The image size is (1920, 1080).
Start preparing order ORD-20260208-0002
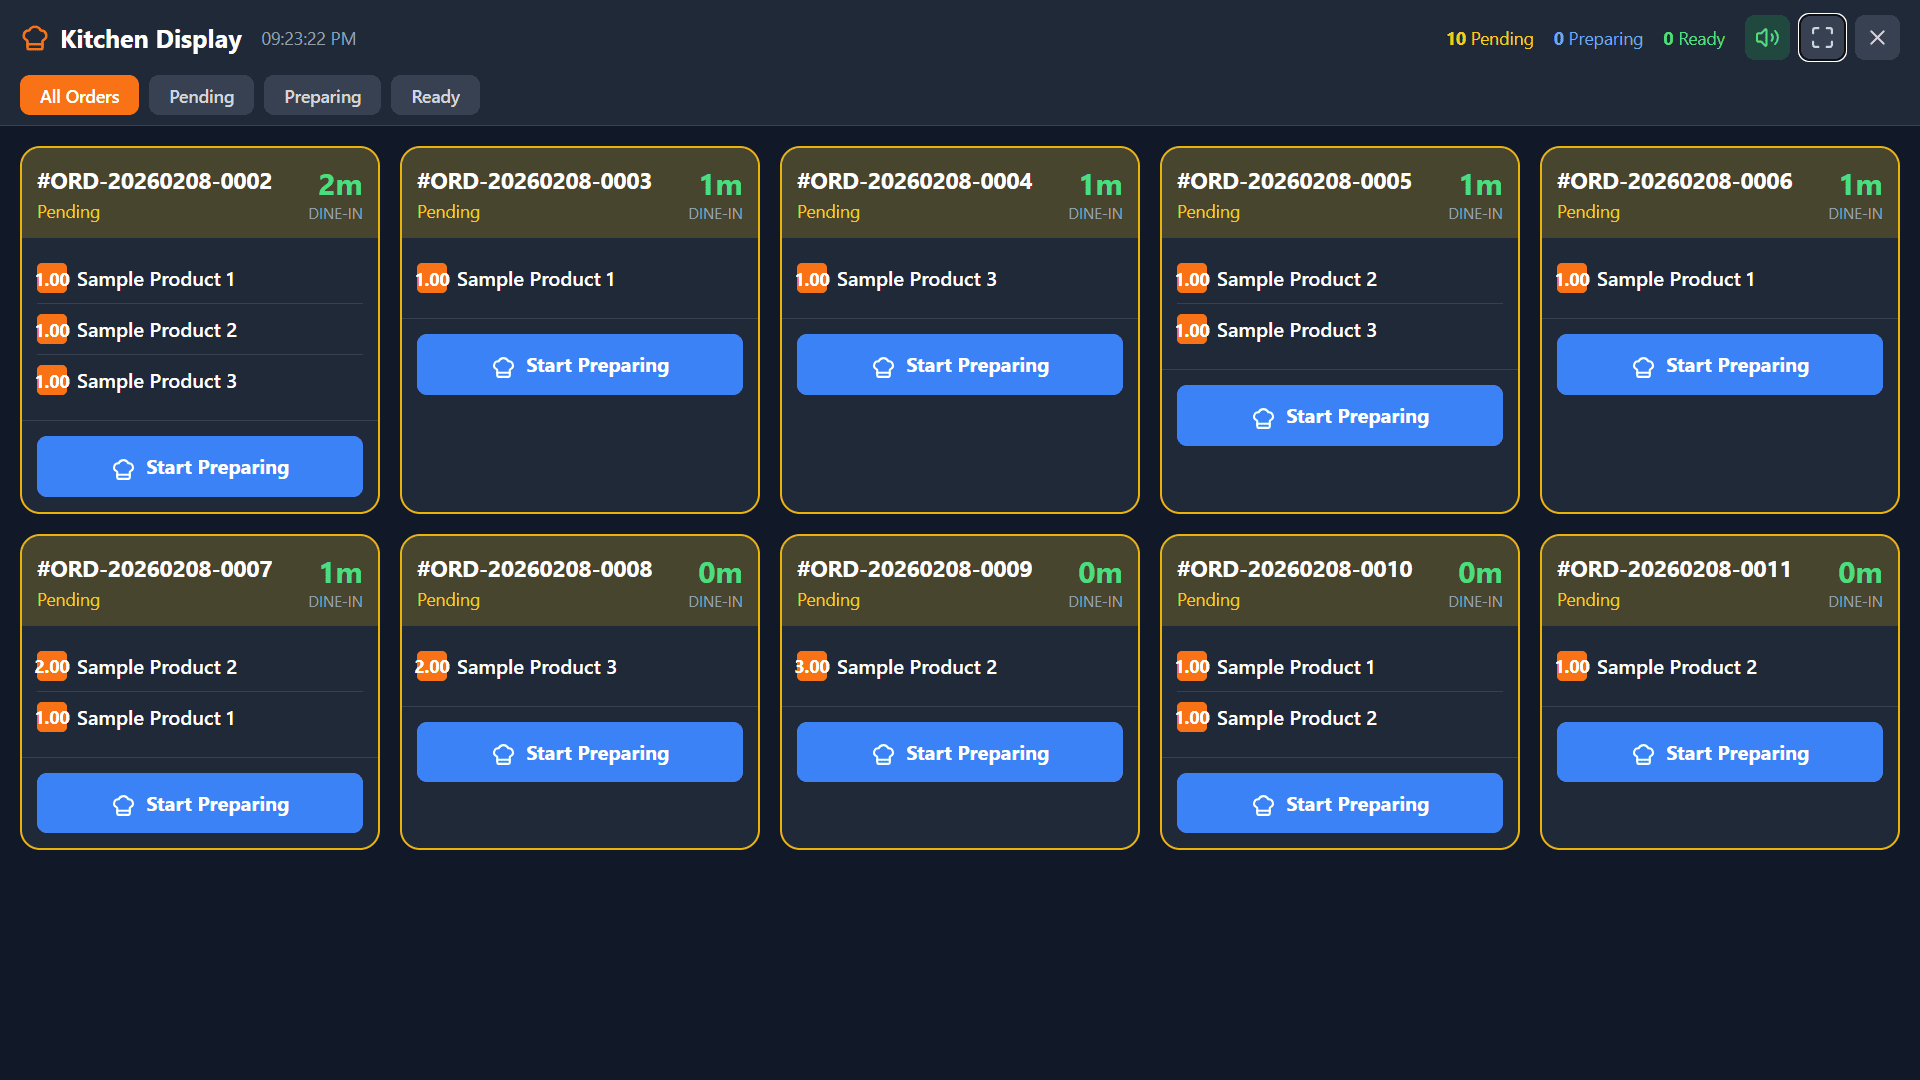tap(199, 466)
